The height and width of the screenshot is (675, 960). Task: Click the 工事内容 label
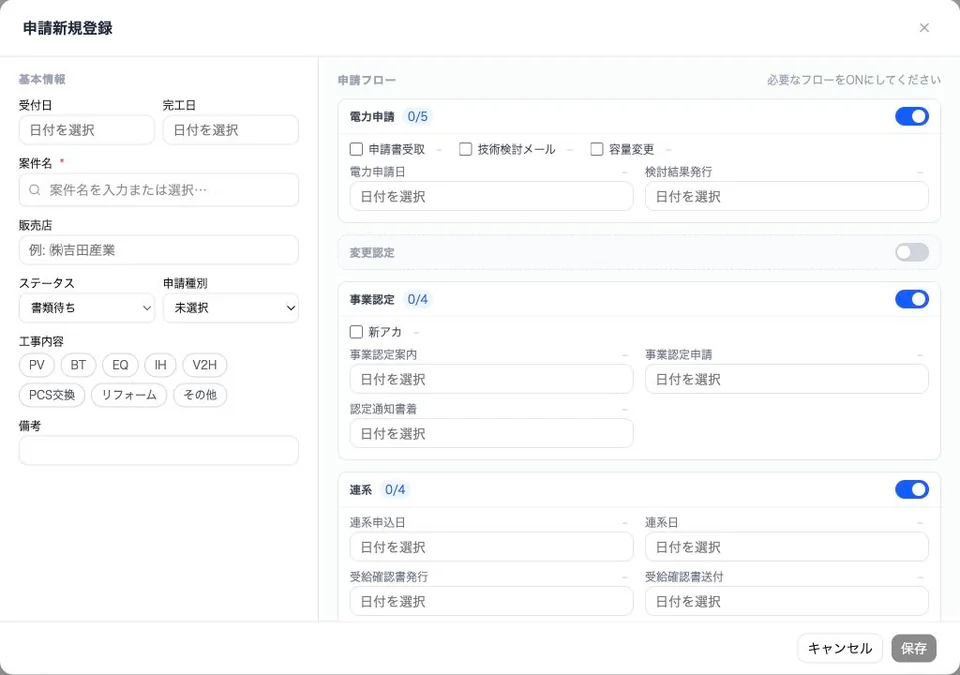coord(41,341)
